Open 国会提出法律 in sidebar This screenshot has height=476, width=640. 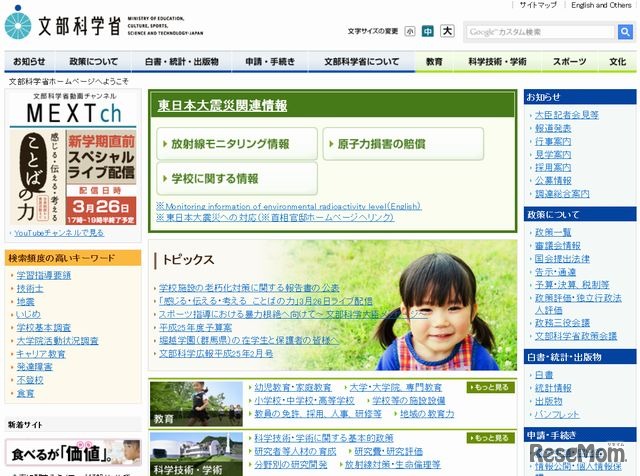pos(562,258)
